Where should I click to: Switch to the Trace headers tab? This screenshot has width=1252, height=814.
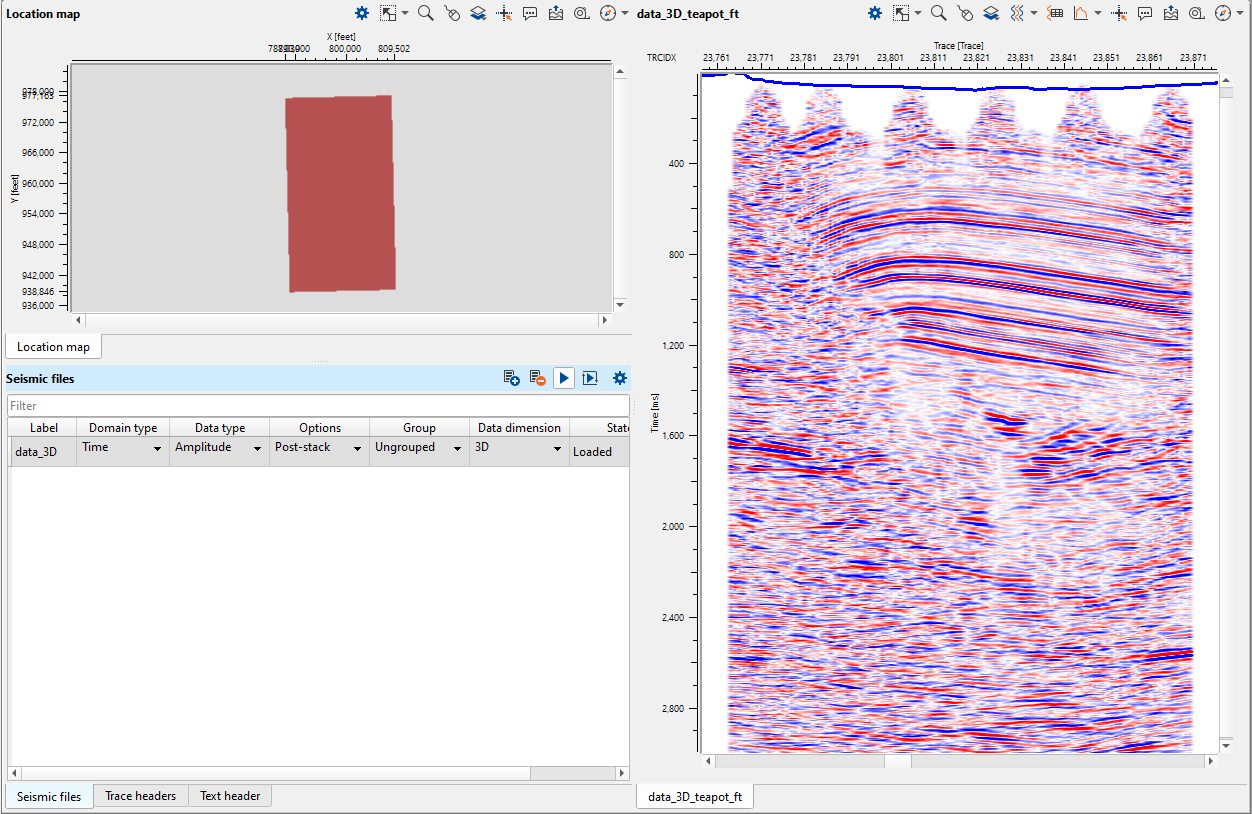pyautogui.click(x=140, y=796)
